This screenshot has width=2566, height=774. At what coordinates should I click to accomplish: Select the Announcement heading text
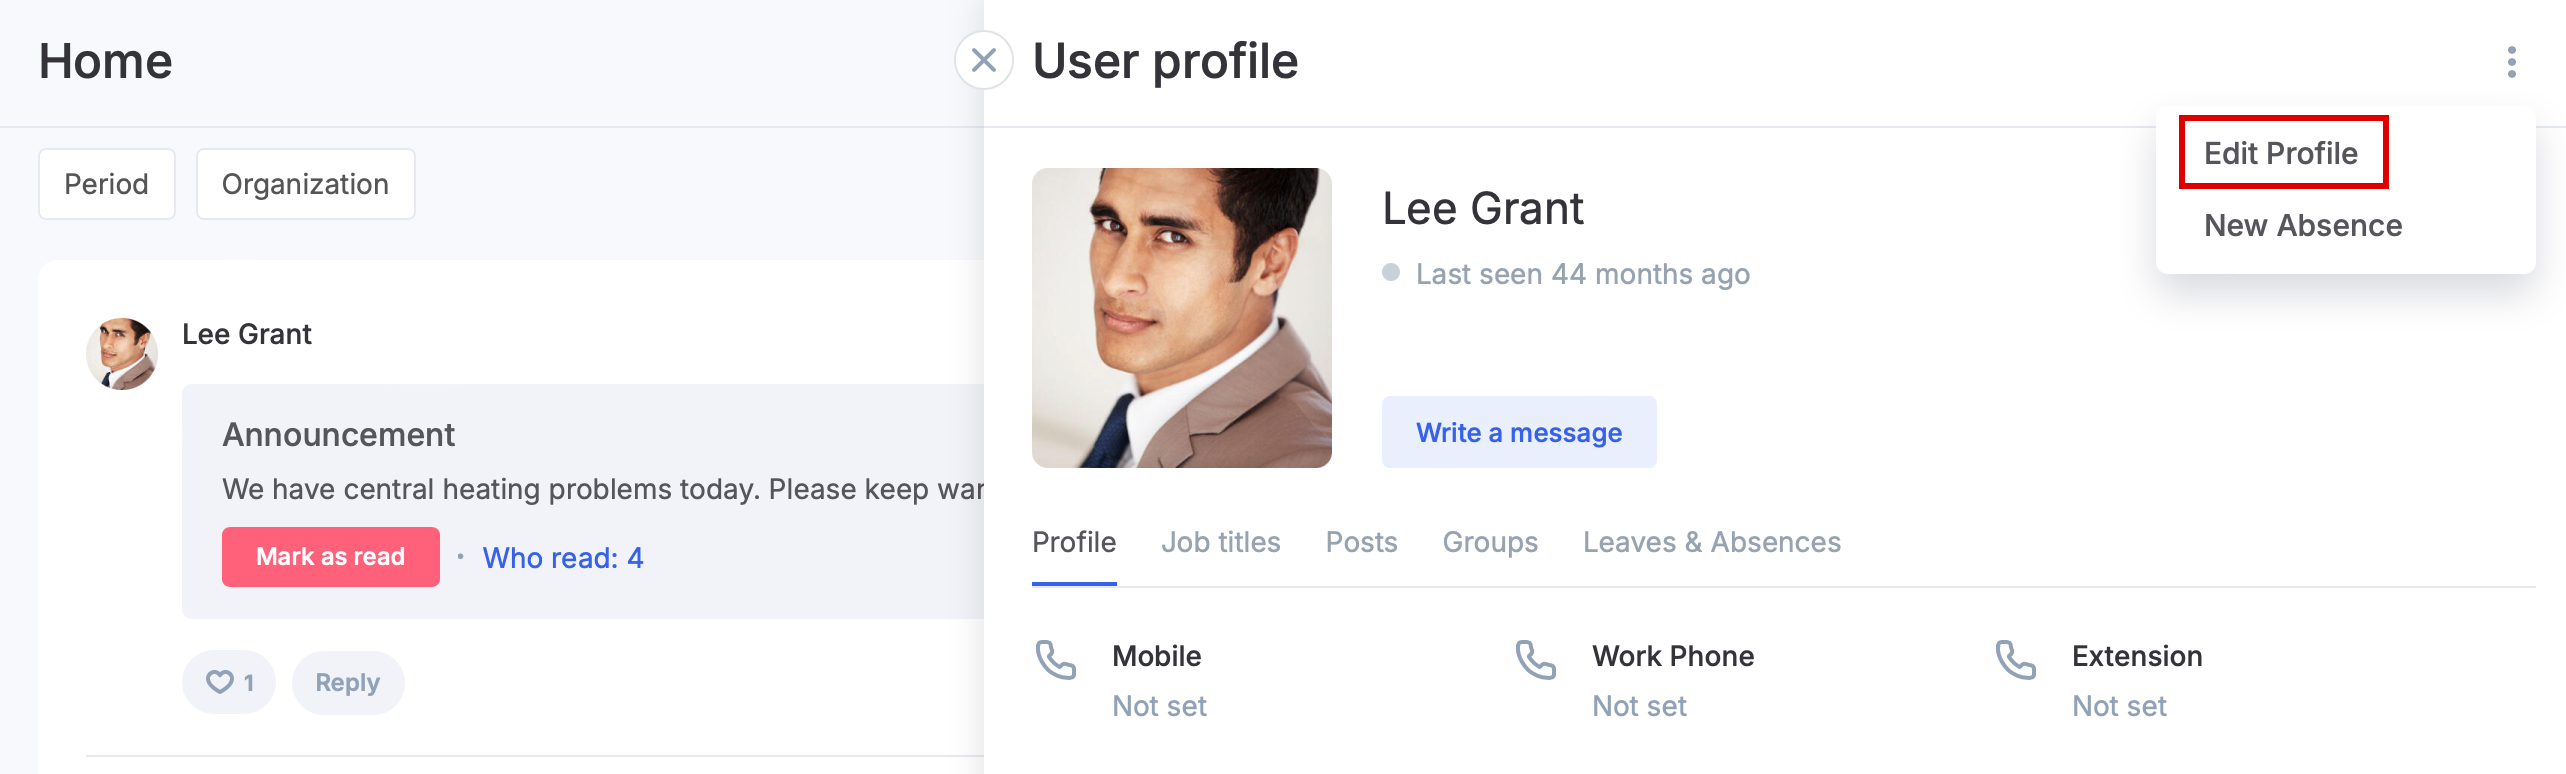(339, 435)
